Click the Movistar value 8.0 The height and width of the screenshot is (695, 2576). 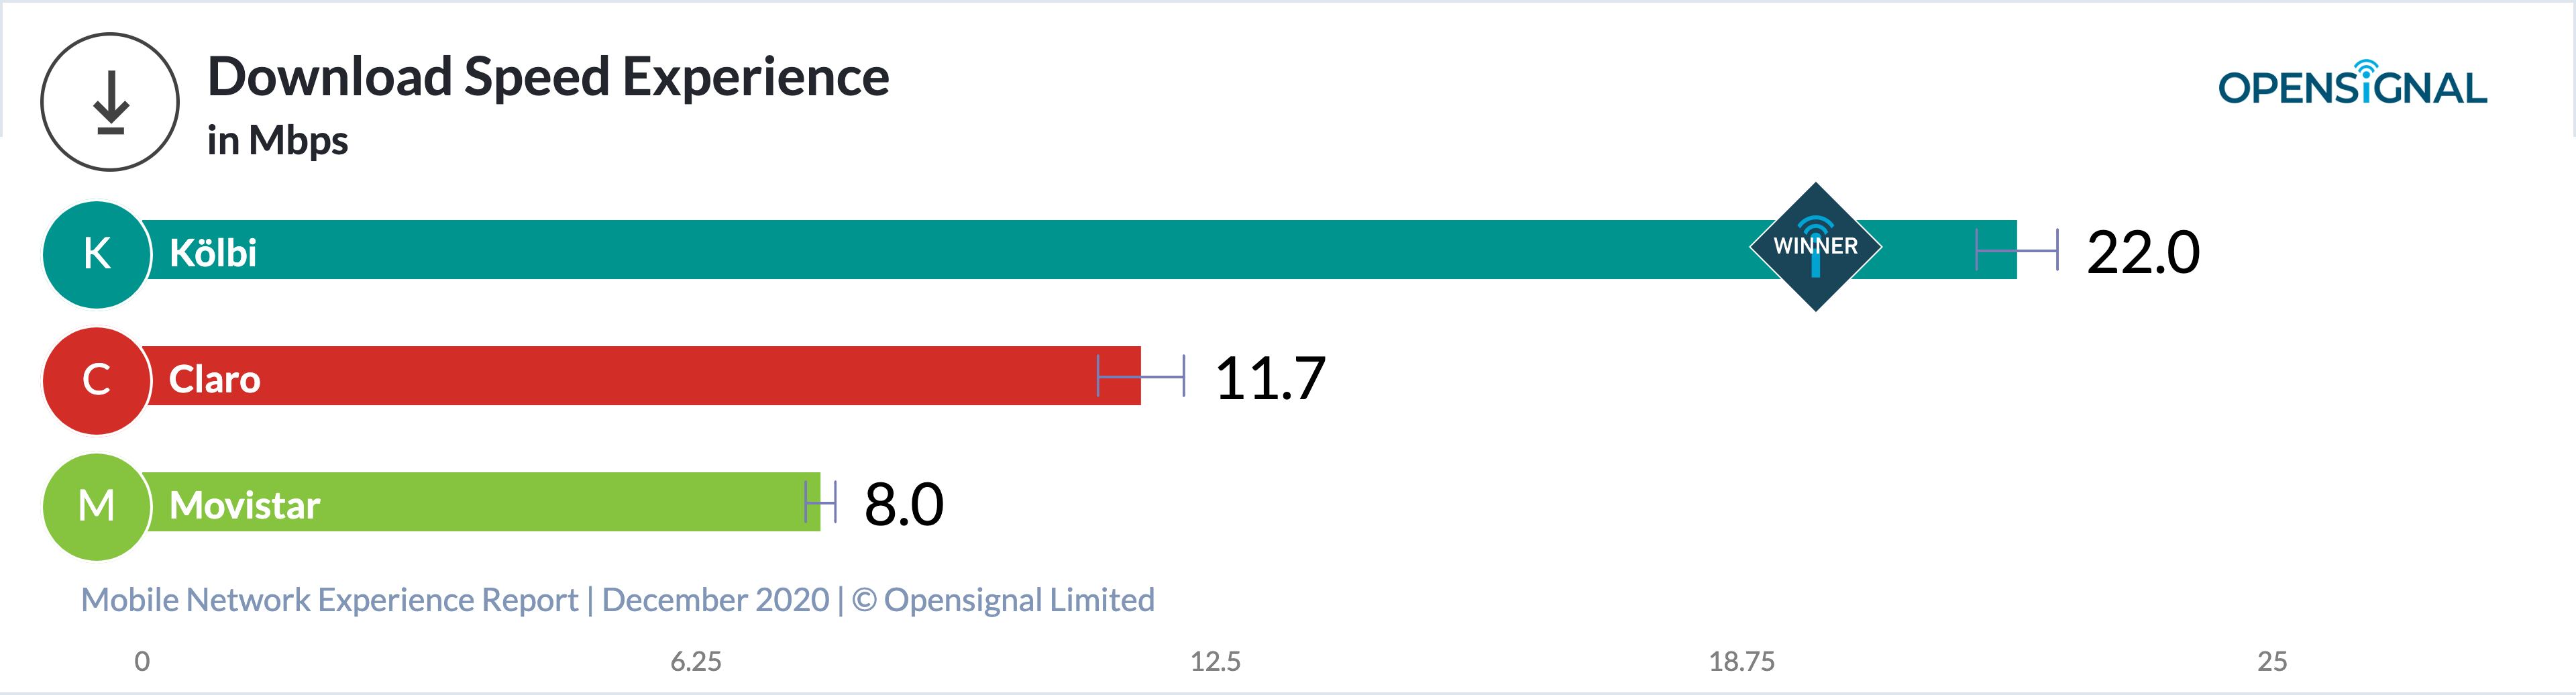[x=903, y=504]
